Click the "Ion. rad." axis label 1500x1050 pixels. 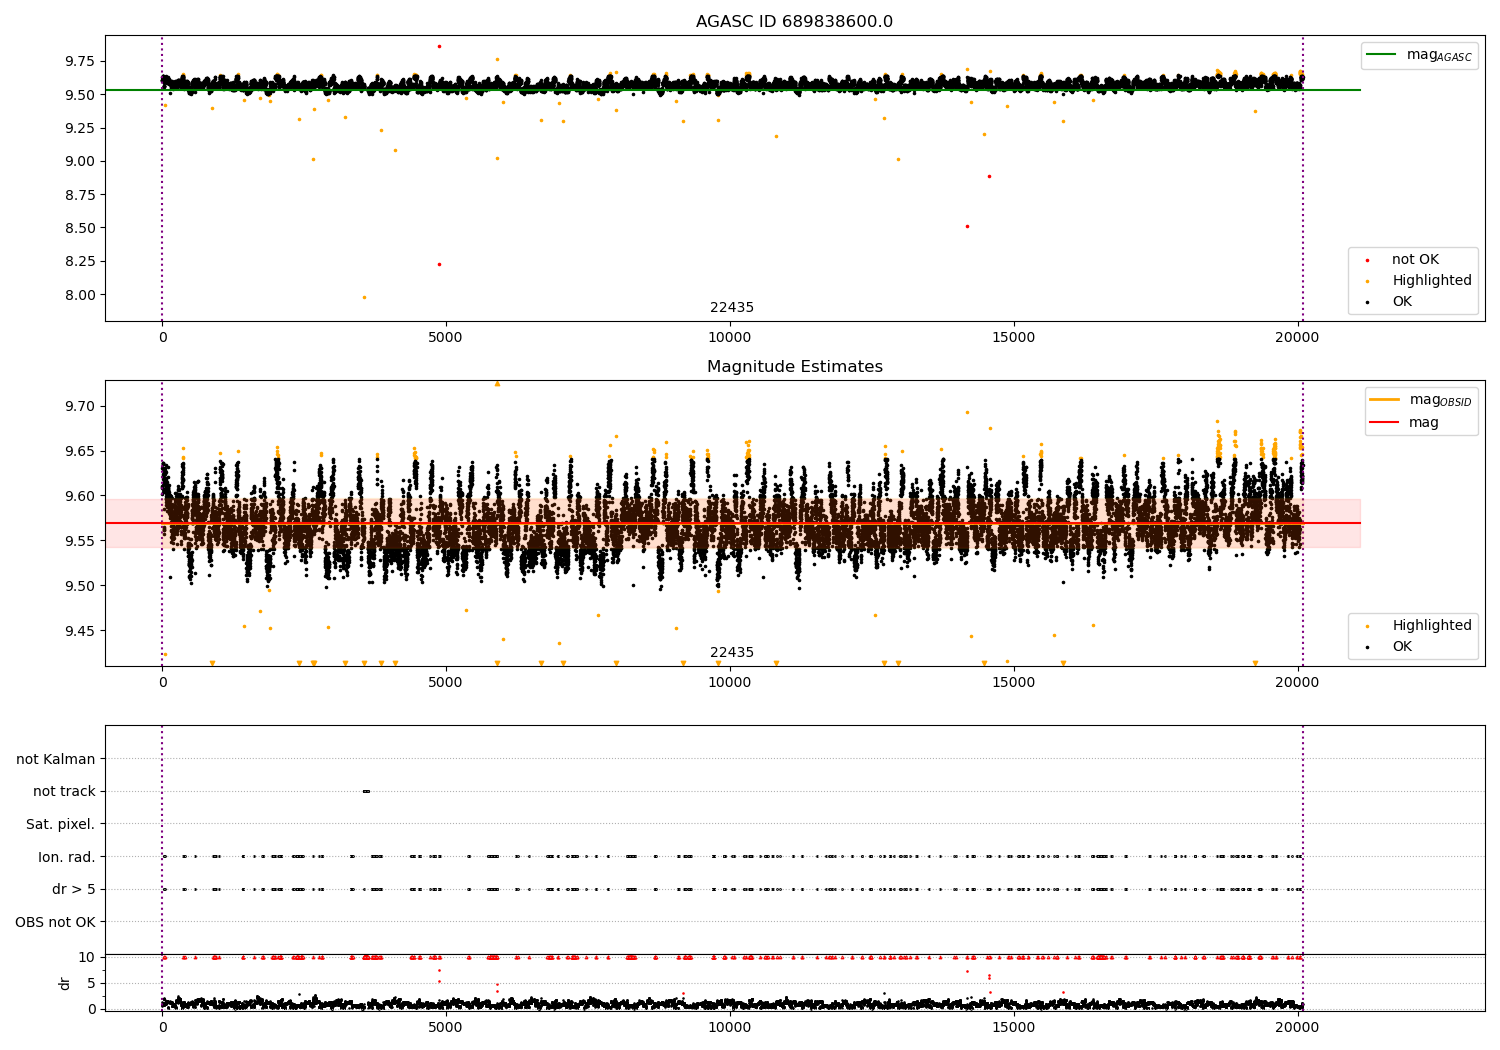67,857
